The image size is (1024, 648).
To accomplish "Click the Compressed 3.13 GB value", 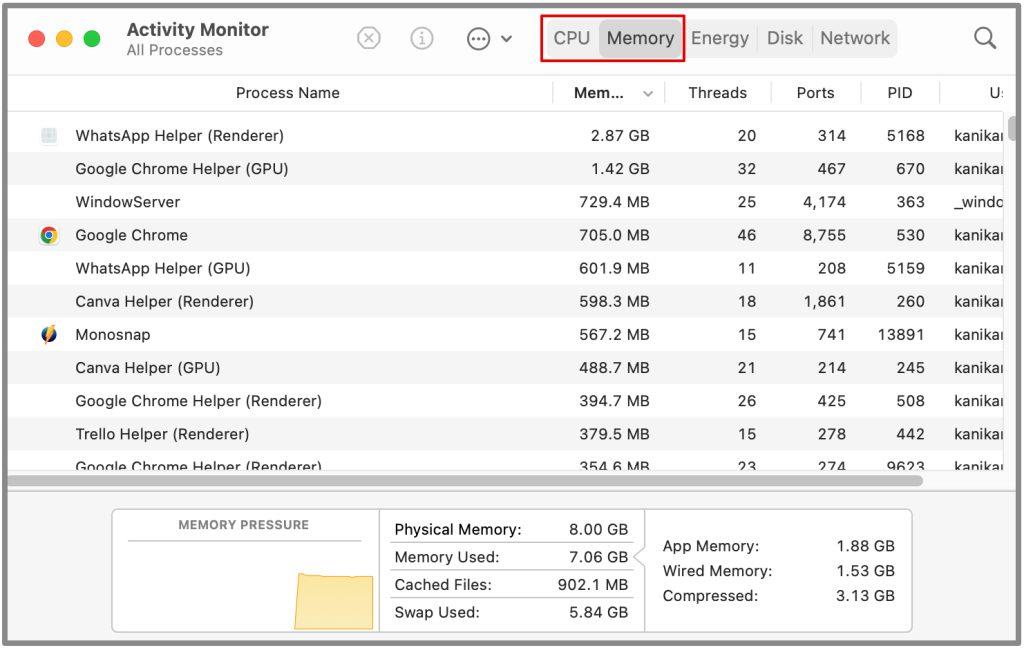I will (x=865, y=596).
